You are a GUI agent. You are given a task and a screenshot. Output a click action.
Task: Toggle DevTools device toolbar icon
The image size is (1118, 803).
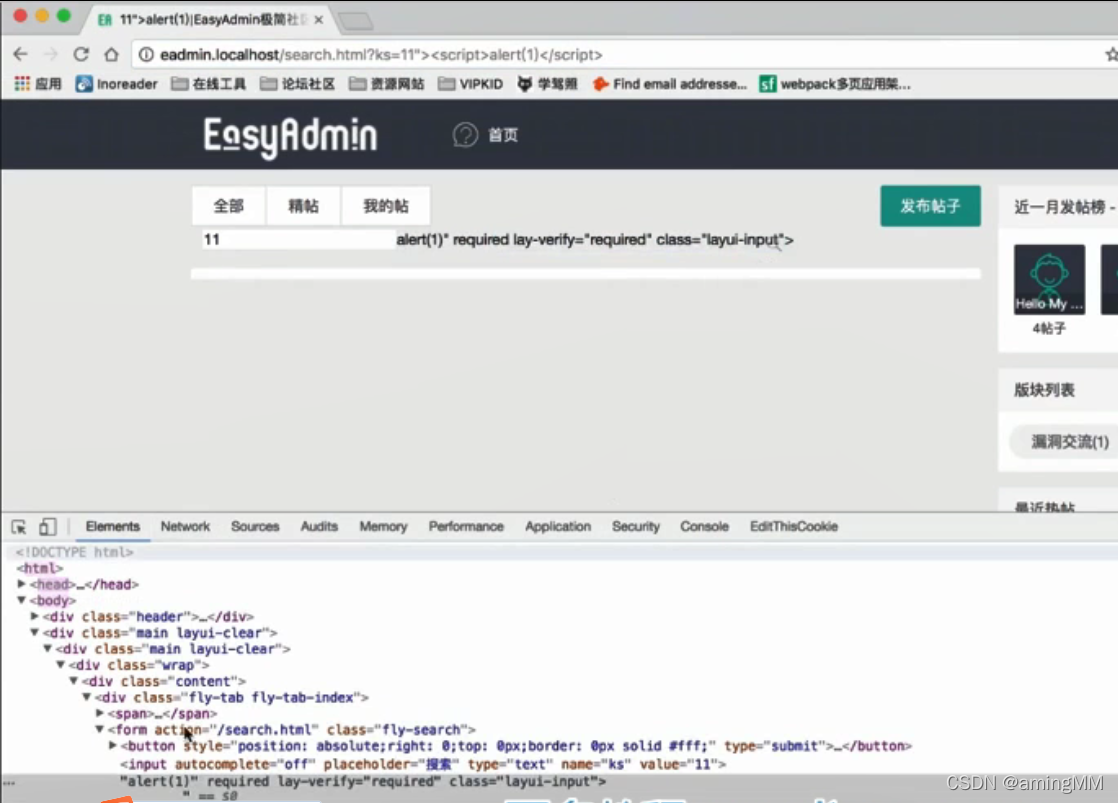pyautogui.click(x=47, y=527)
